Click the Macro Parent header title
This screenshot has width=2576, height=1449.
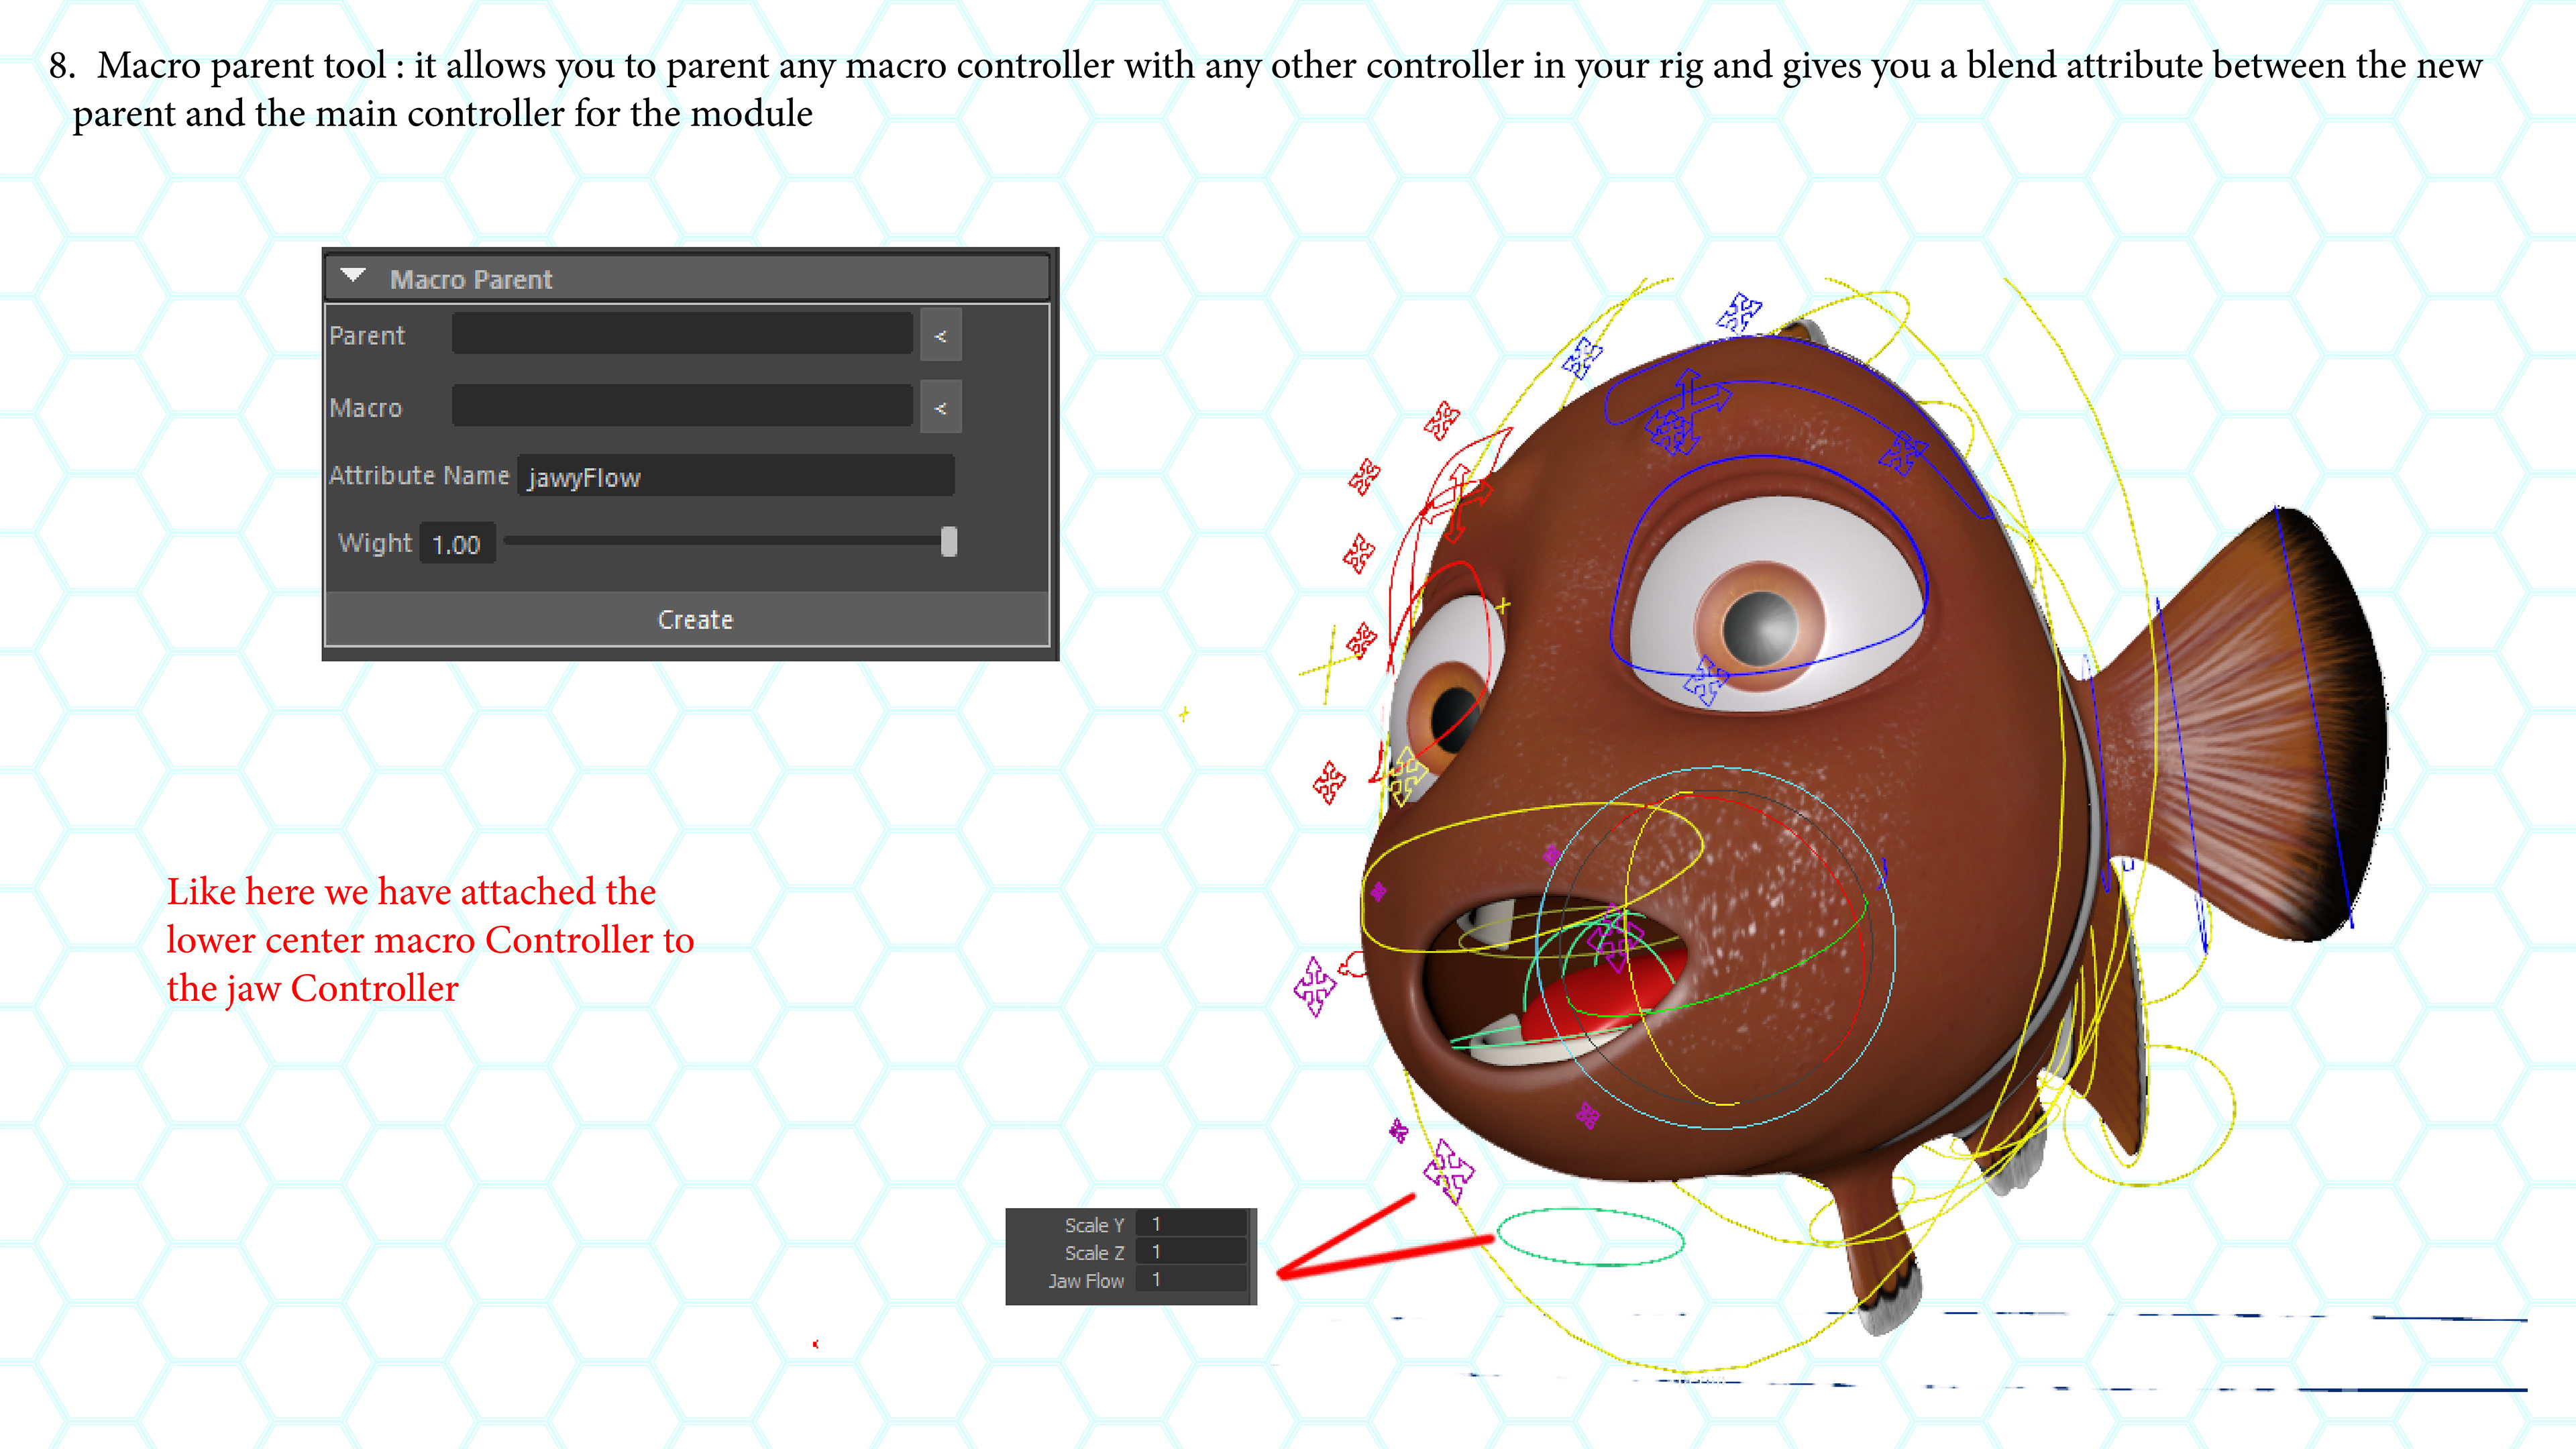(470, 279)
